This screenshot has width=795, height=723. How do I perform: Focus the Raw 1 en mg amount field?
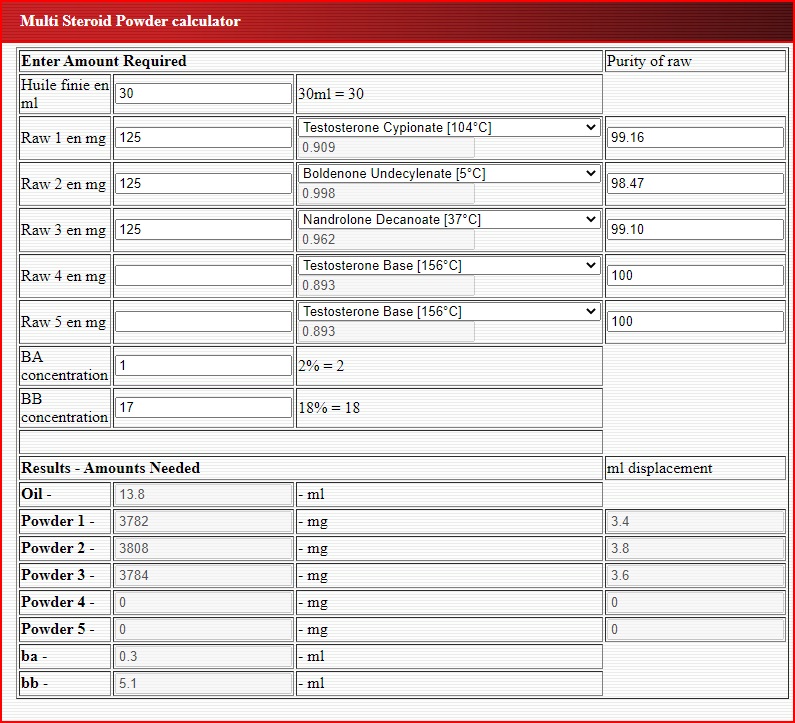203,138
